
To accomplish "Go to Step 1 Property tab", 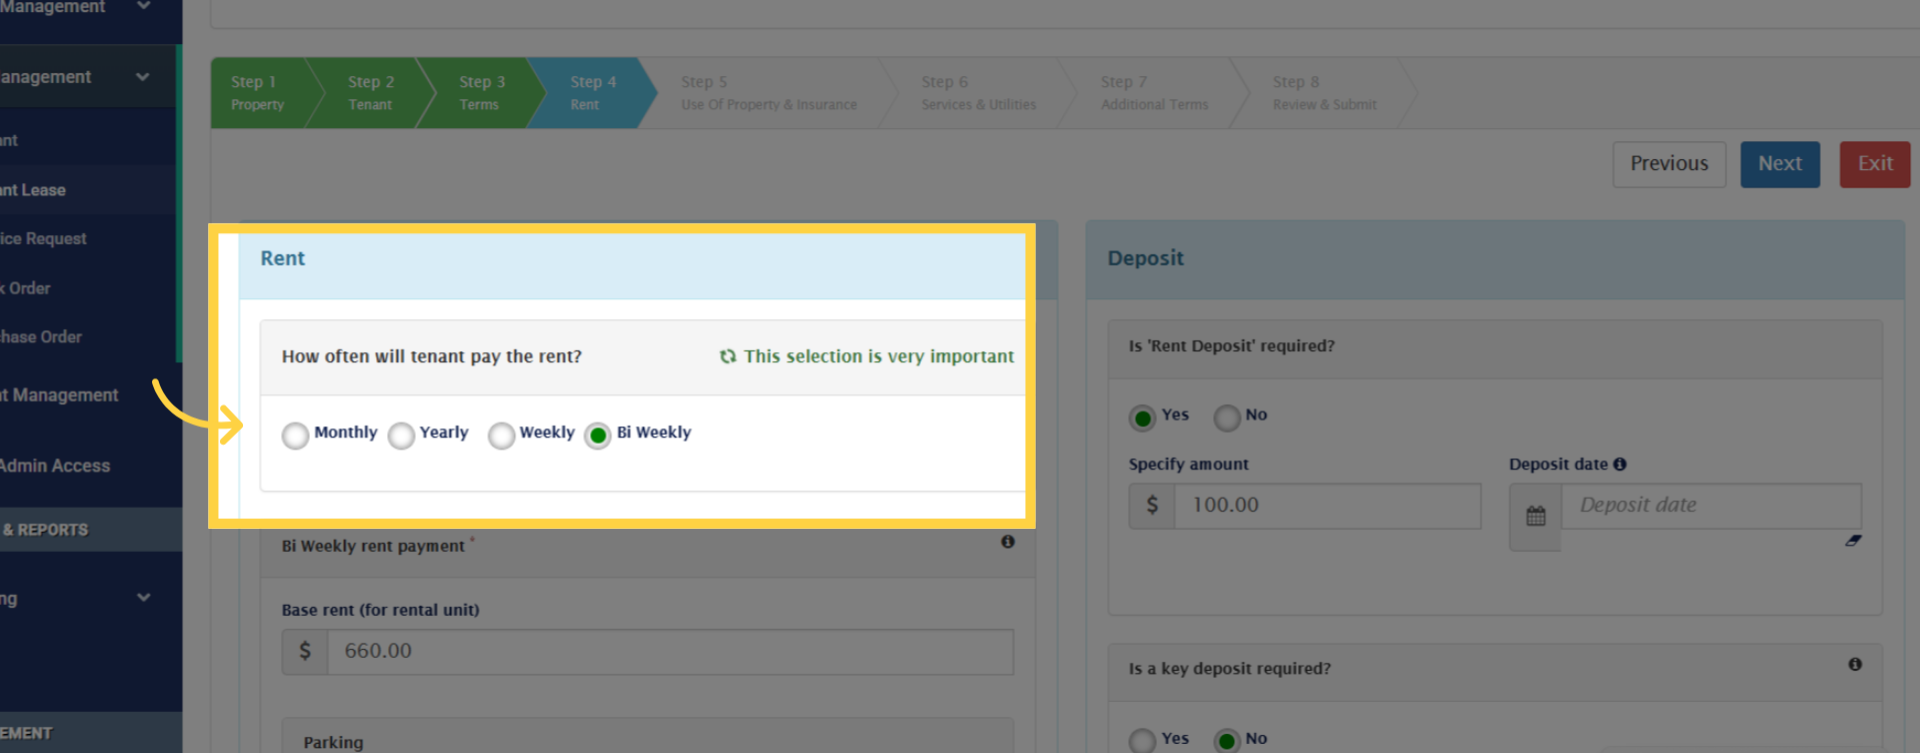I will pyautogui.click(x=258, y=93).
